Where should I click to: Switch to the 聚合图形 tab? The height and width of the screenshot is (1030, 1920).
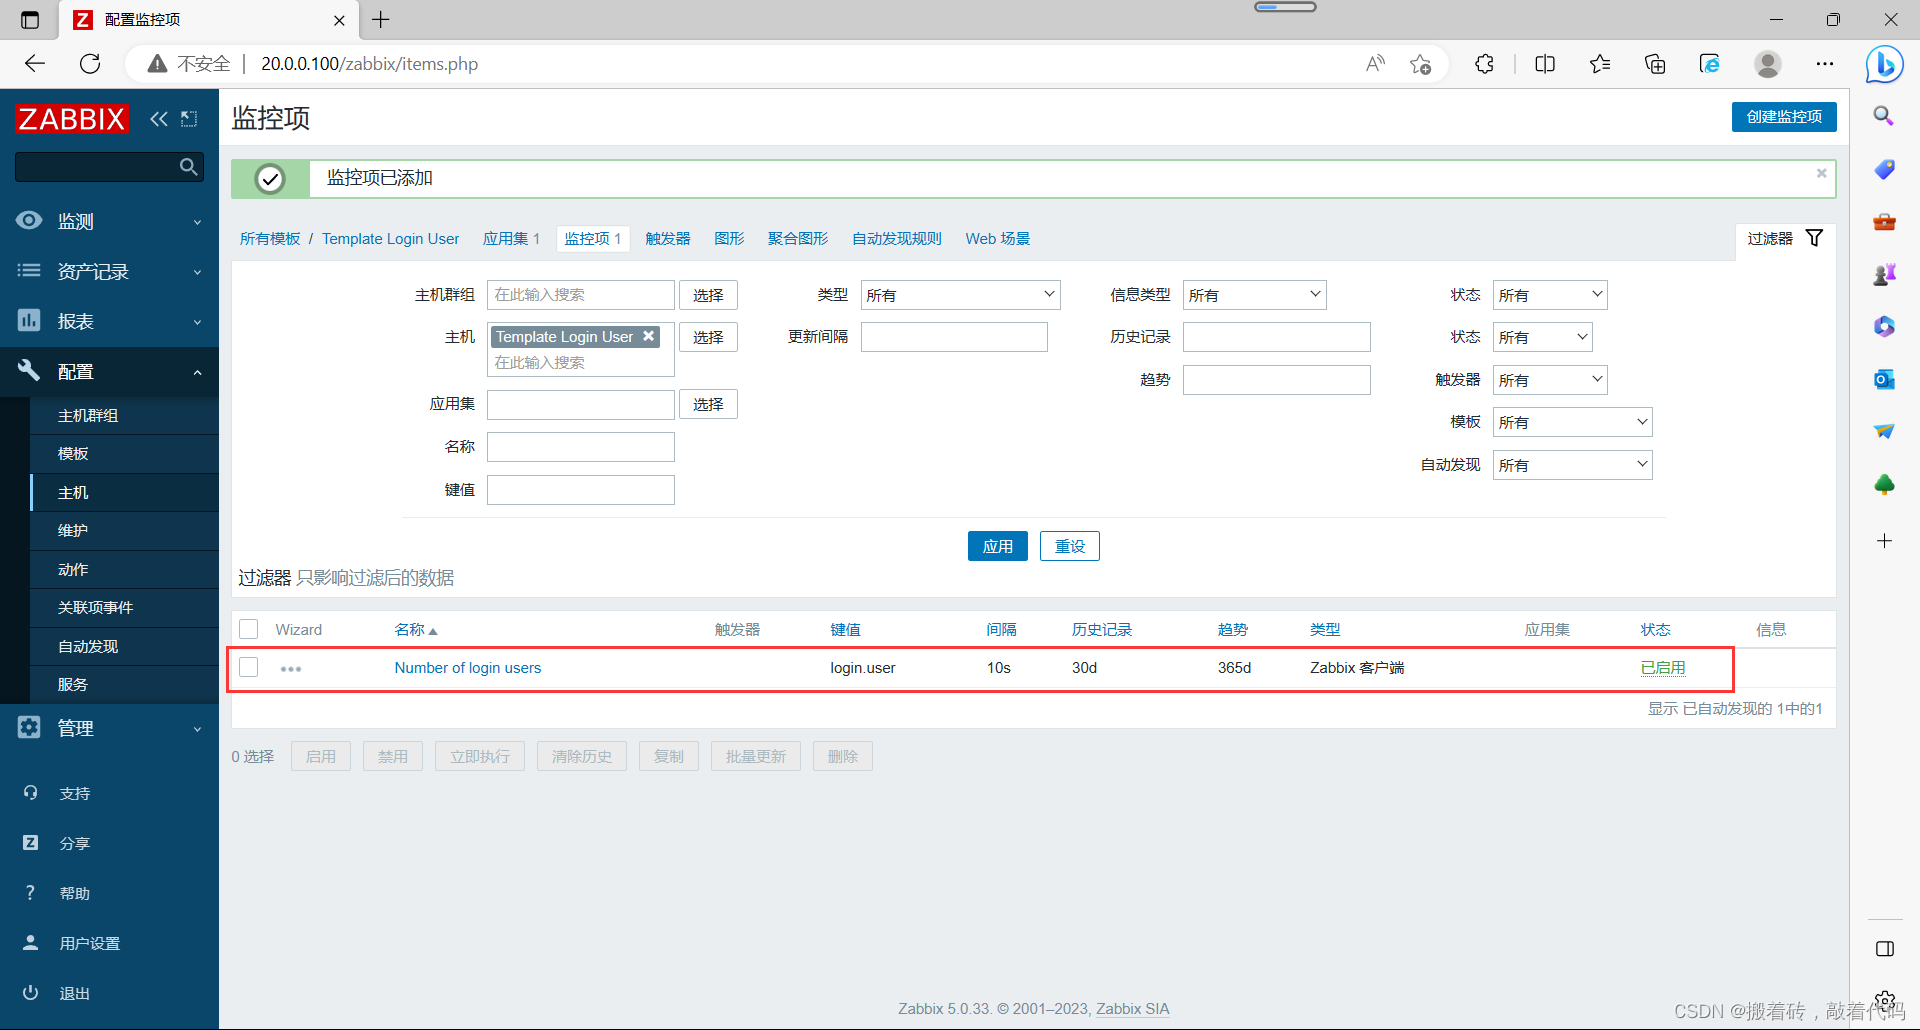[798, 238]
